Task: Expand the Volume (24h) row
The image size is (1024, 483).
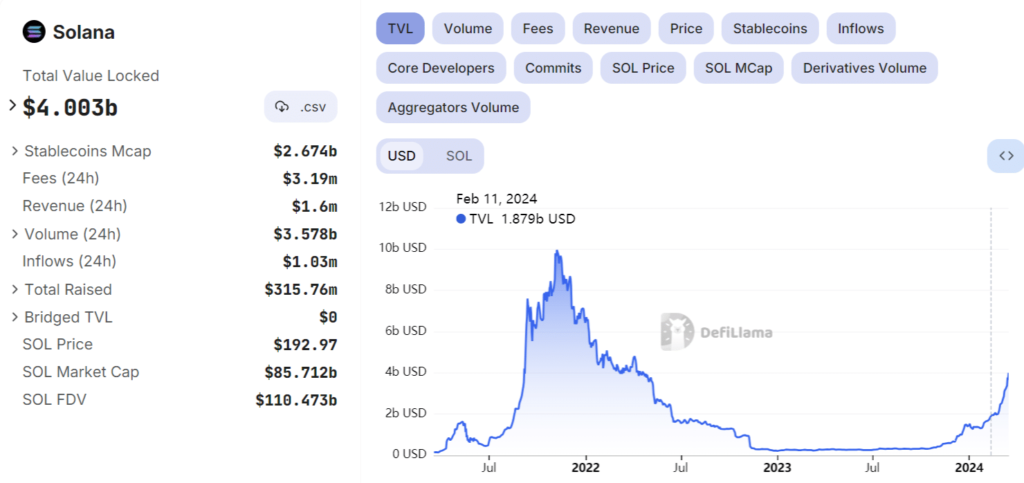Action: pyautogui.click(x=15, y=234)
